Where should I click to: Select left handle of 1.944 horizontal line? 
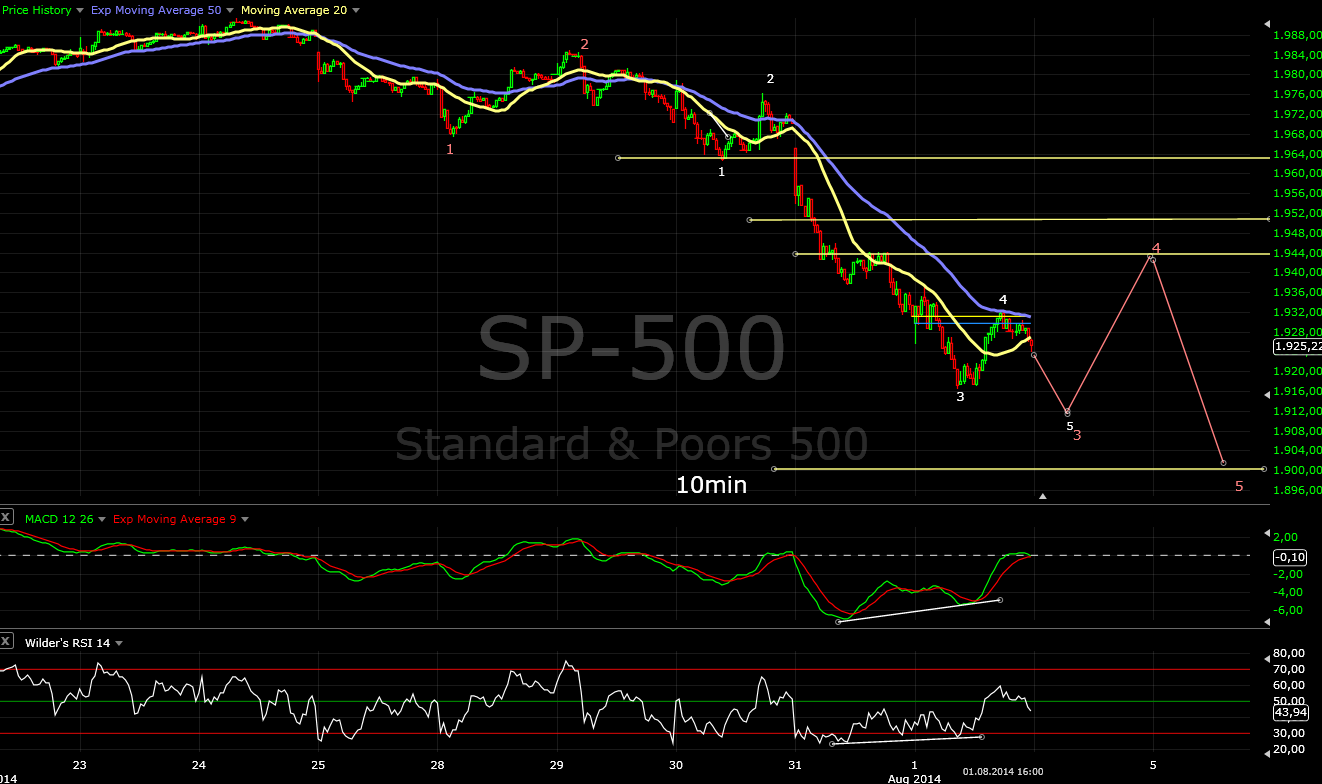click(x=795, y=254)
